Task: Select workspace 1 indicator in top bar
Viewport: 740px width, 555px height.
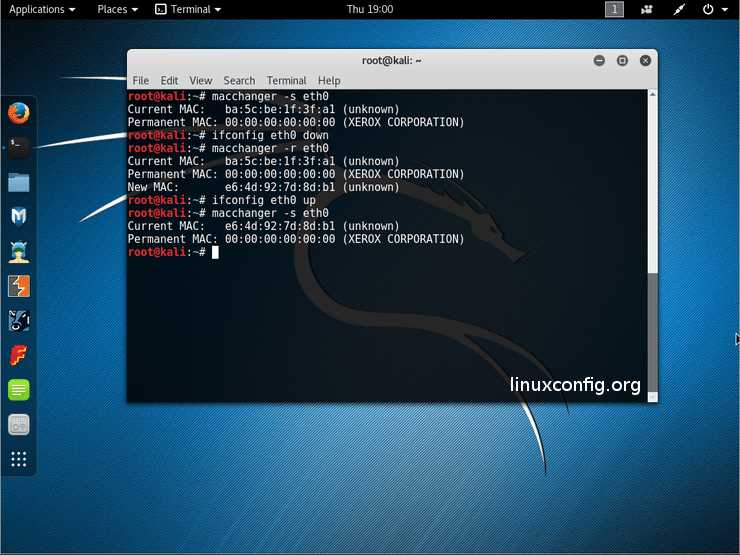Action: coord(614,9)
